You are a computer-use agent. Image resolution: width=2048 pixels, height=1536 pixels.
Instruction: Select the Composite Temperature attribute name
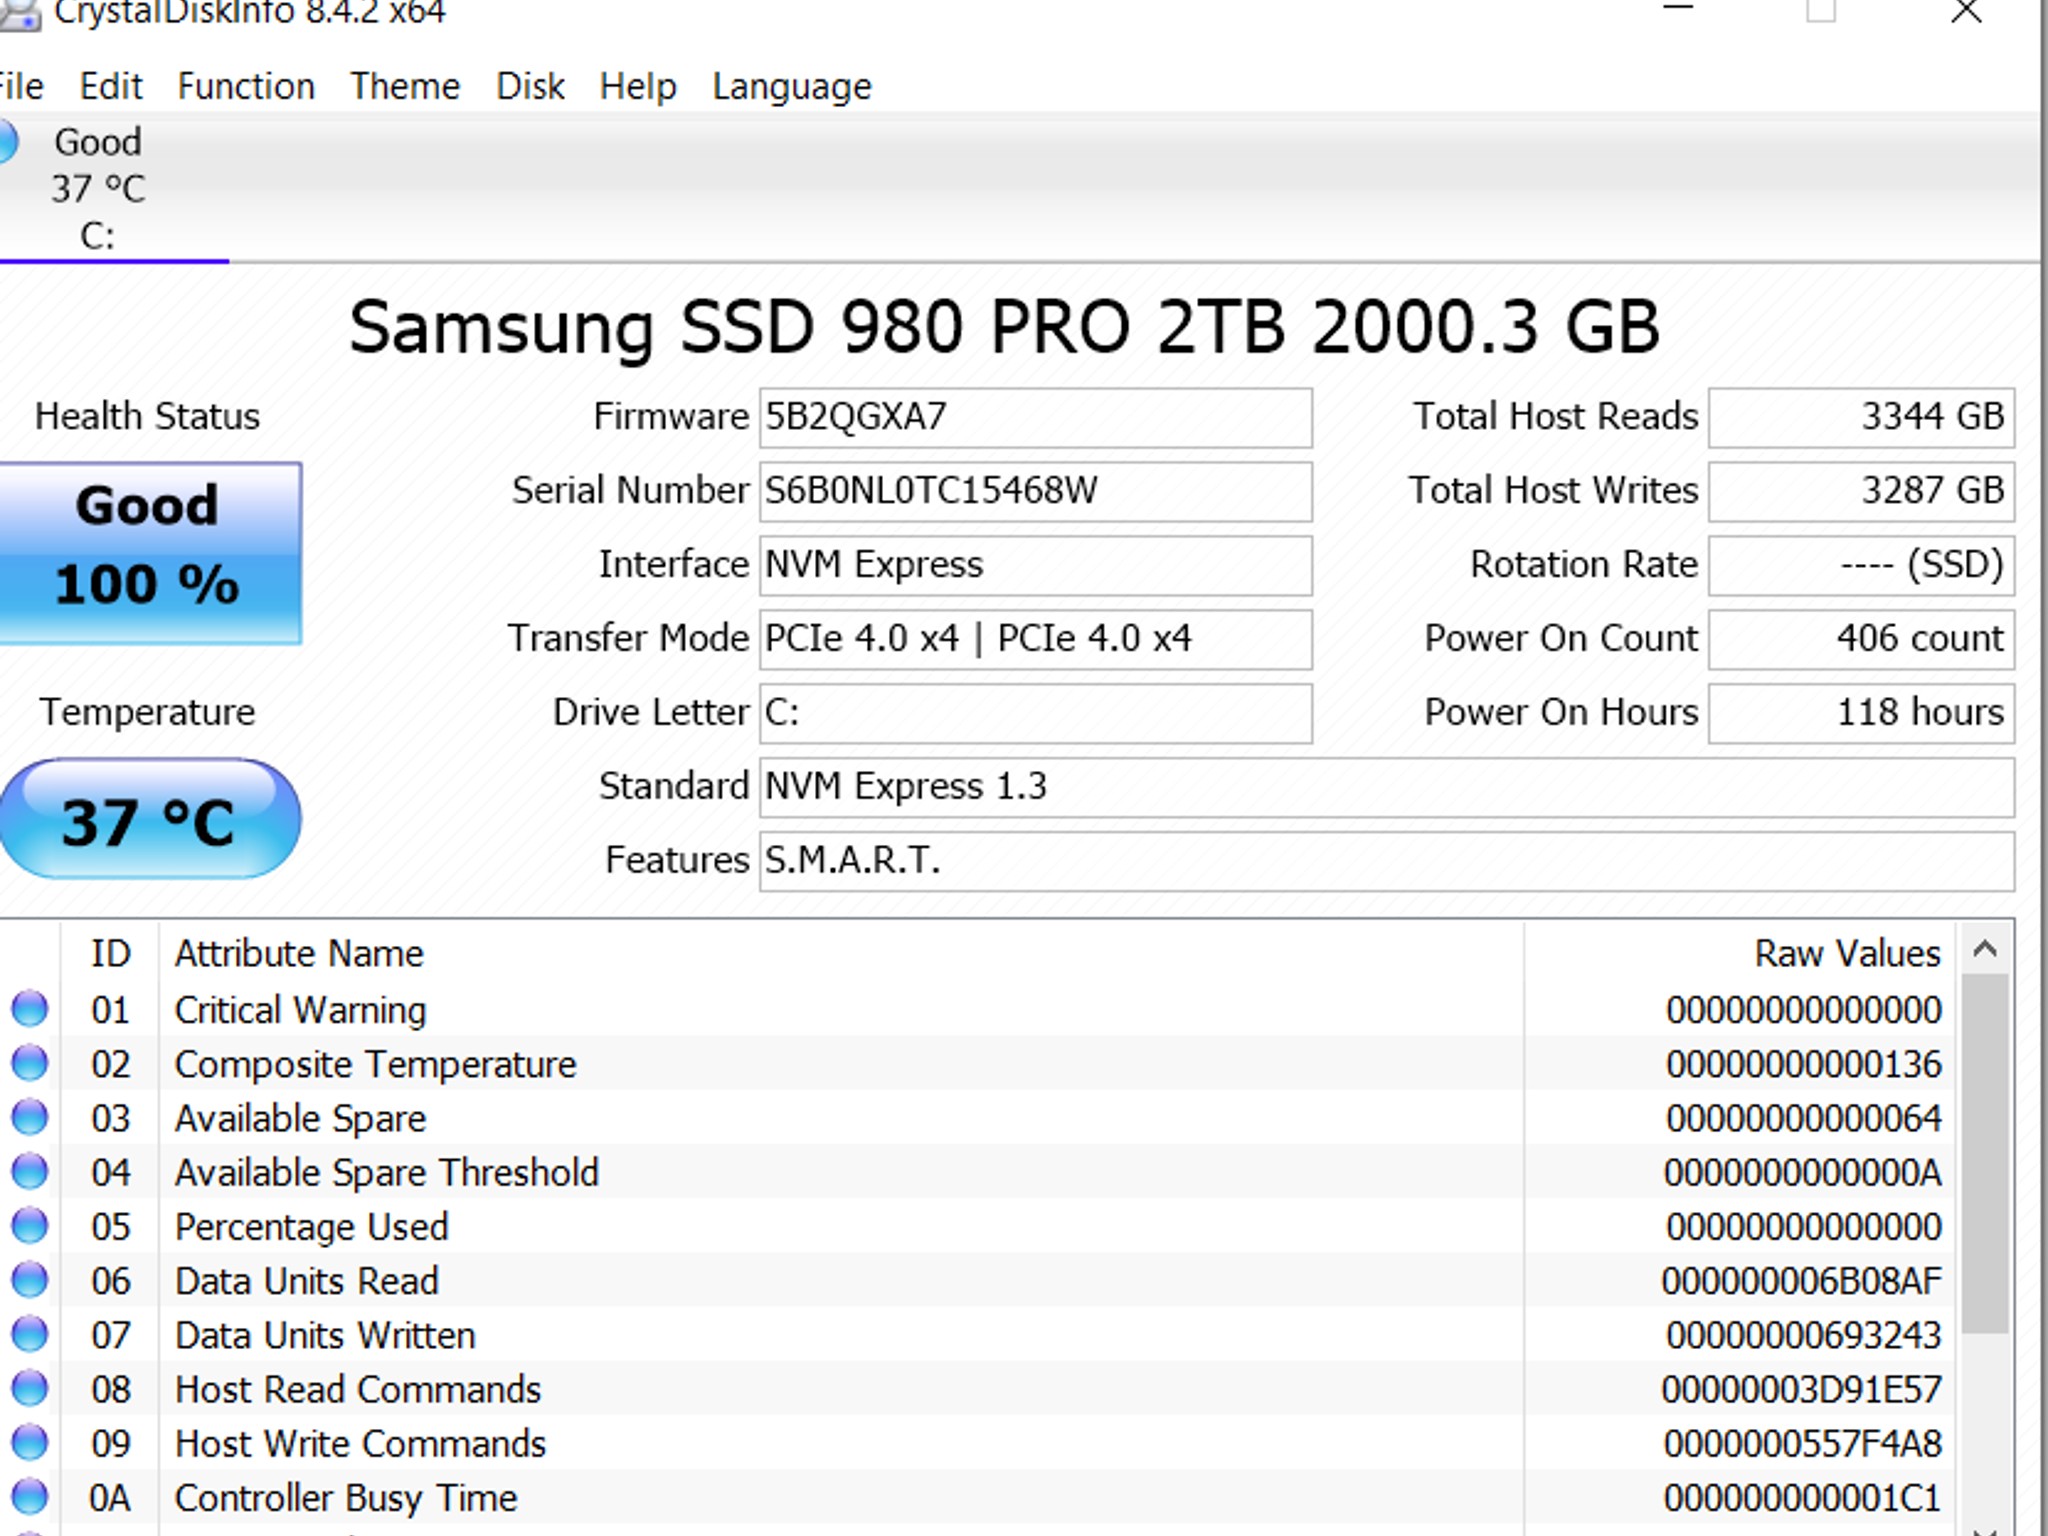click(375, 1064)
